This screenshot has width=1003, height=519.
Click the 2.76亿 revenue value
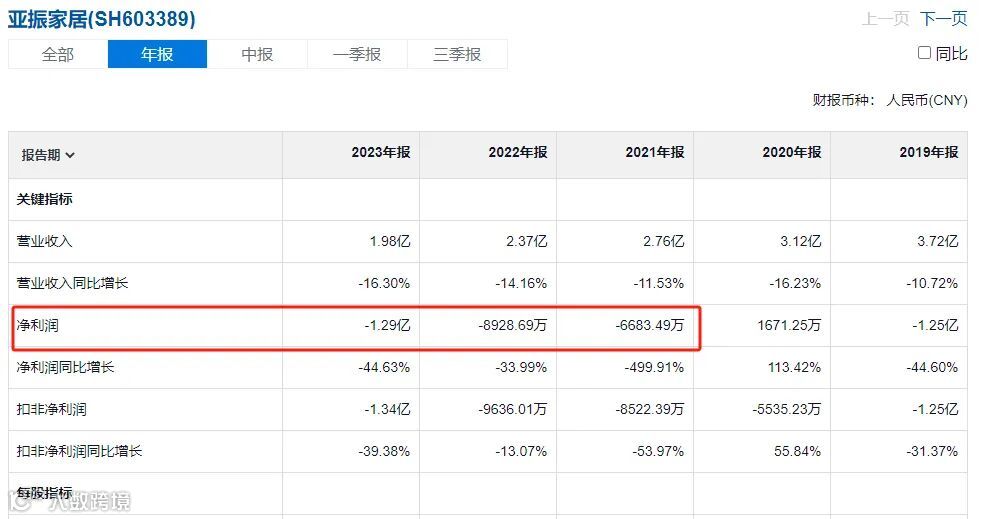pyautogui.click(x=663, y=241)
